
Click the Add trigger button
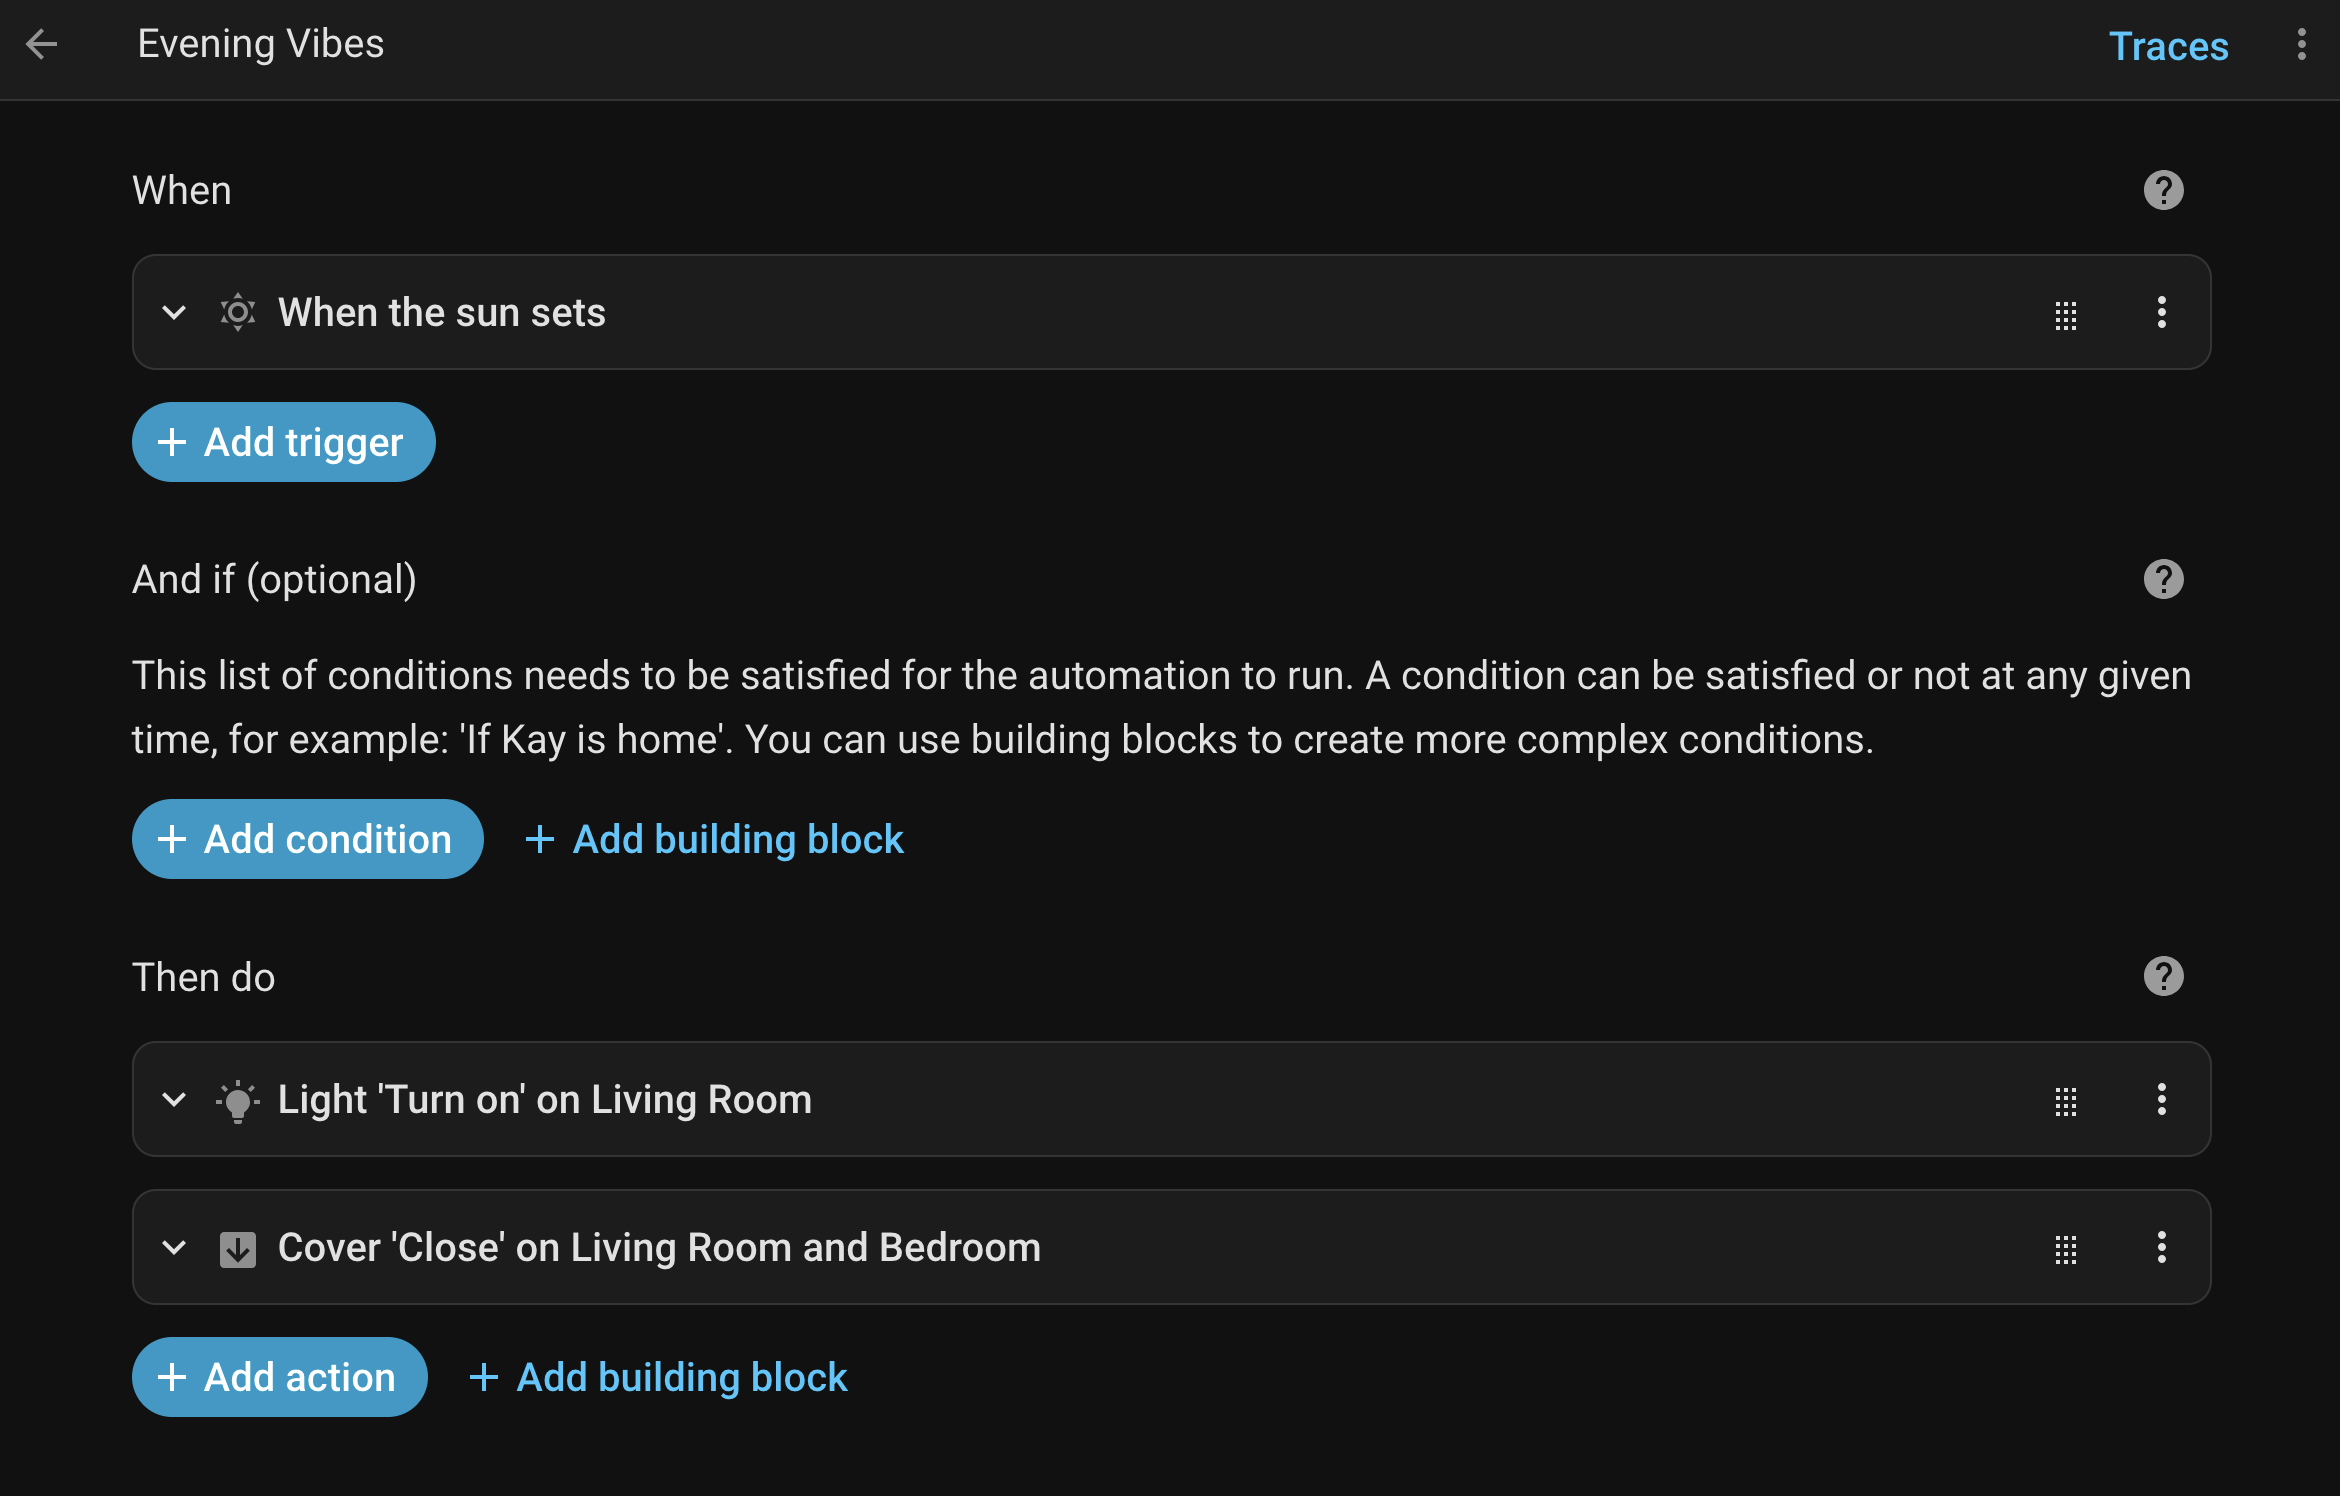coord(283,441)
